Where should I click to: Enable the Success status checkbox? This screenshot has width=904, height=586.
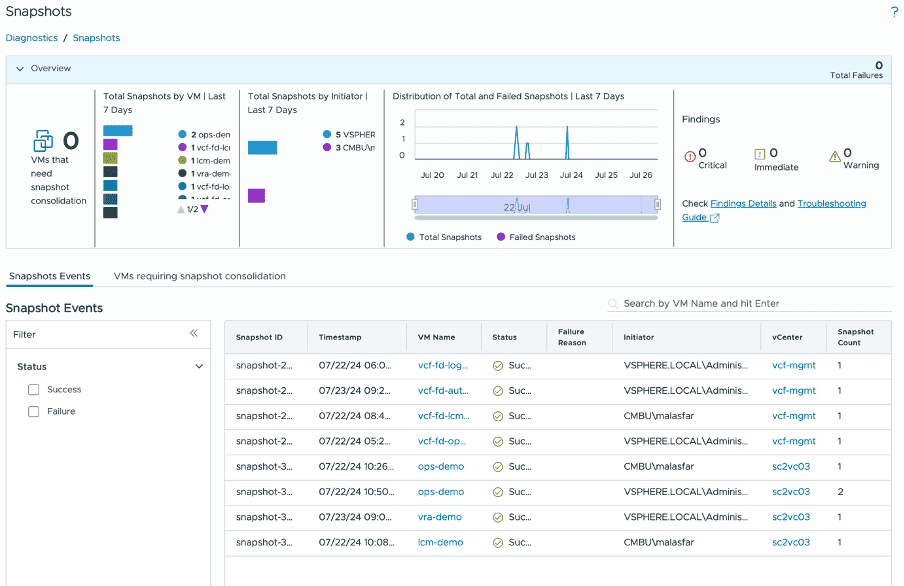[35, 389]
